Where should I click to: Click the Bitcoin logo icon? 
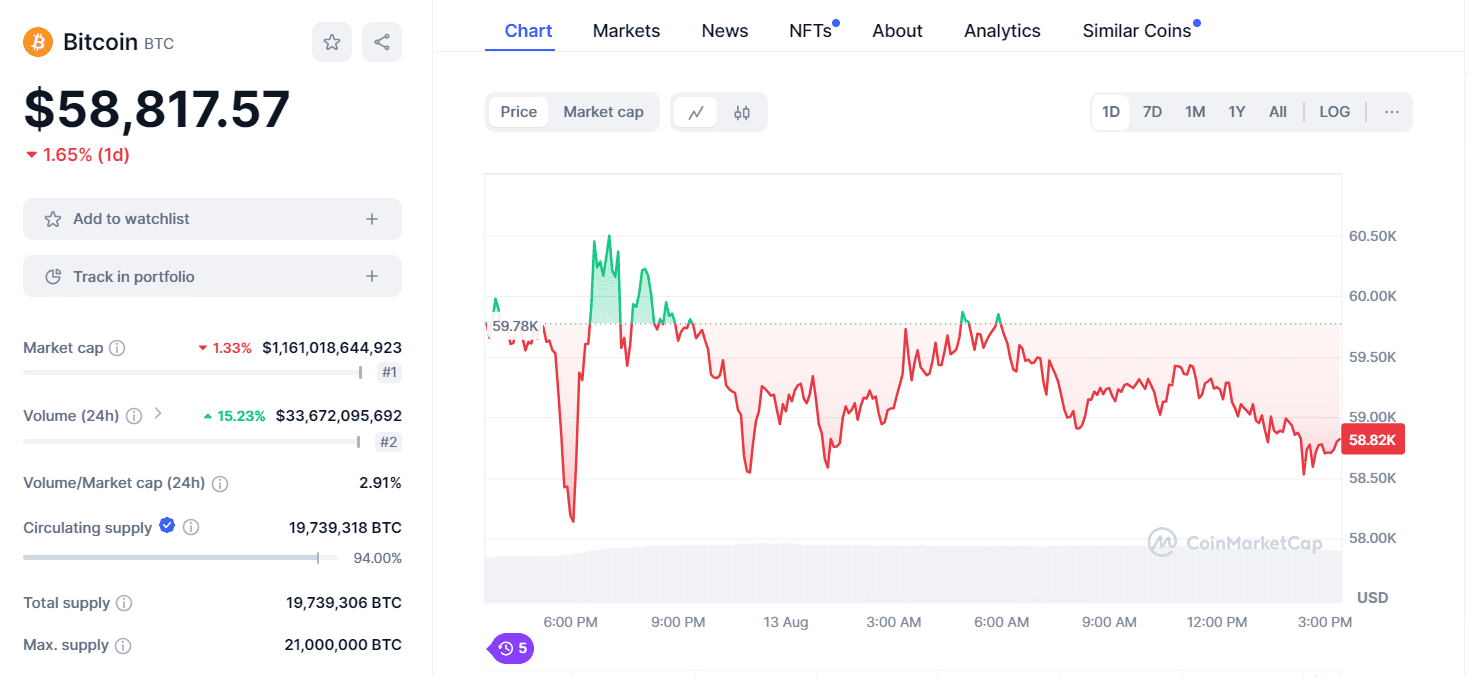[x=38, y=42]
